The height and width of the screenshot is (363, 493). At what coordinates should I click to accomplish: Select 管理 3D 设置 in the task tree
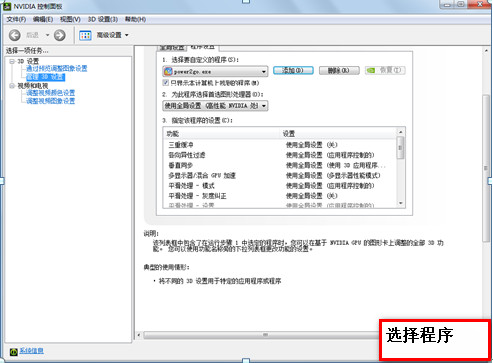pyautogui.click(x=45, y=77)
